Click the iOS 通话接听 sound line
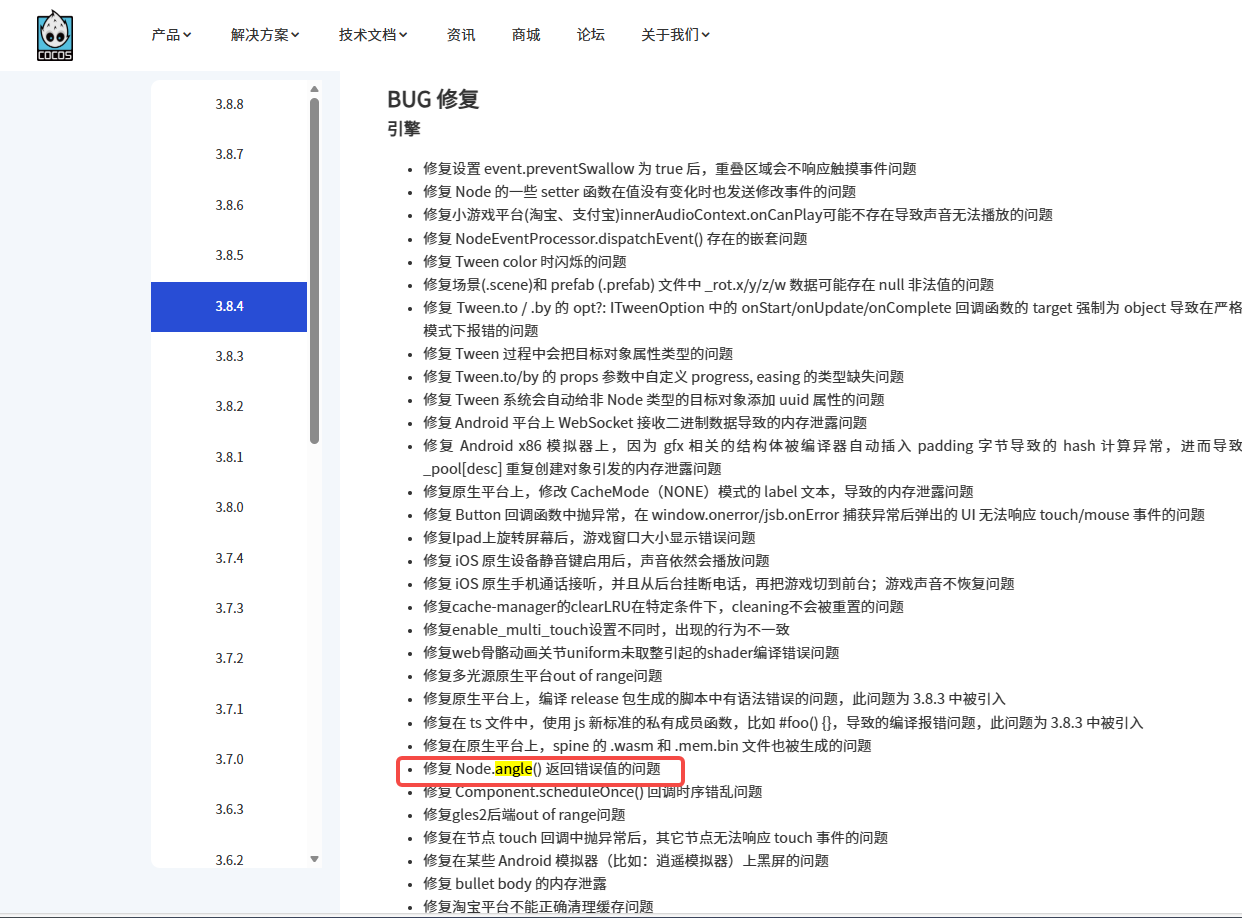The width and height of the screenshot is (1242, 918). (x=719, y=584)
